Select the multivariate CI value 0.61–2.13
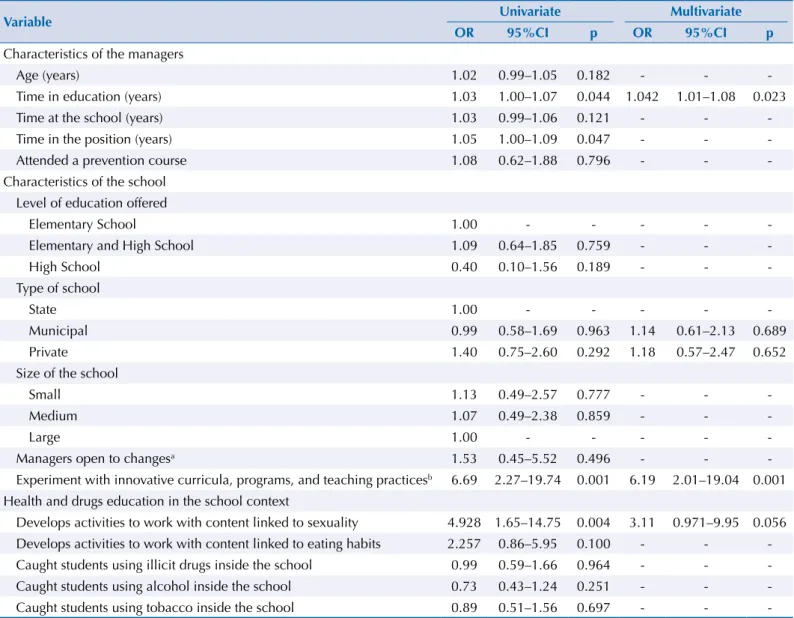Image resolution: width=794 pixels, height=618 pixels. point(706,331)
